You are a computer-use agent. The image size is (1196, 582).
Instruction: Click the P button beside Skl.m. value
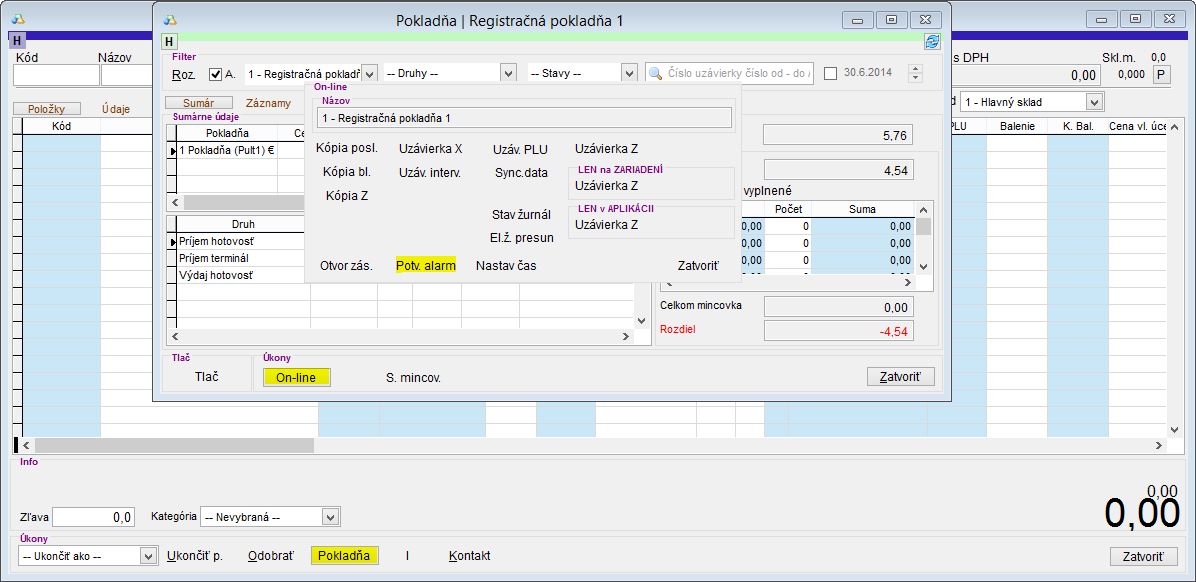click(x=1161, y=74)
